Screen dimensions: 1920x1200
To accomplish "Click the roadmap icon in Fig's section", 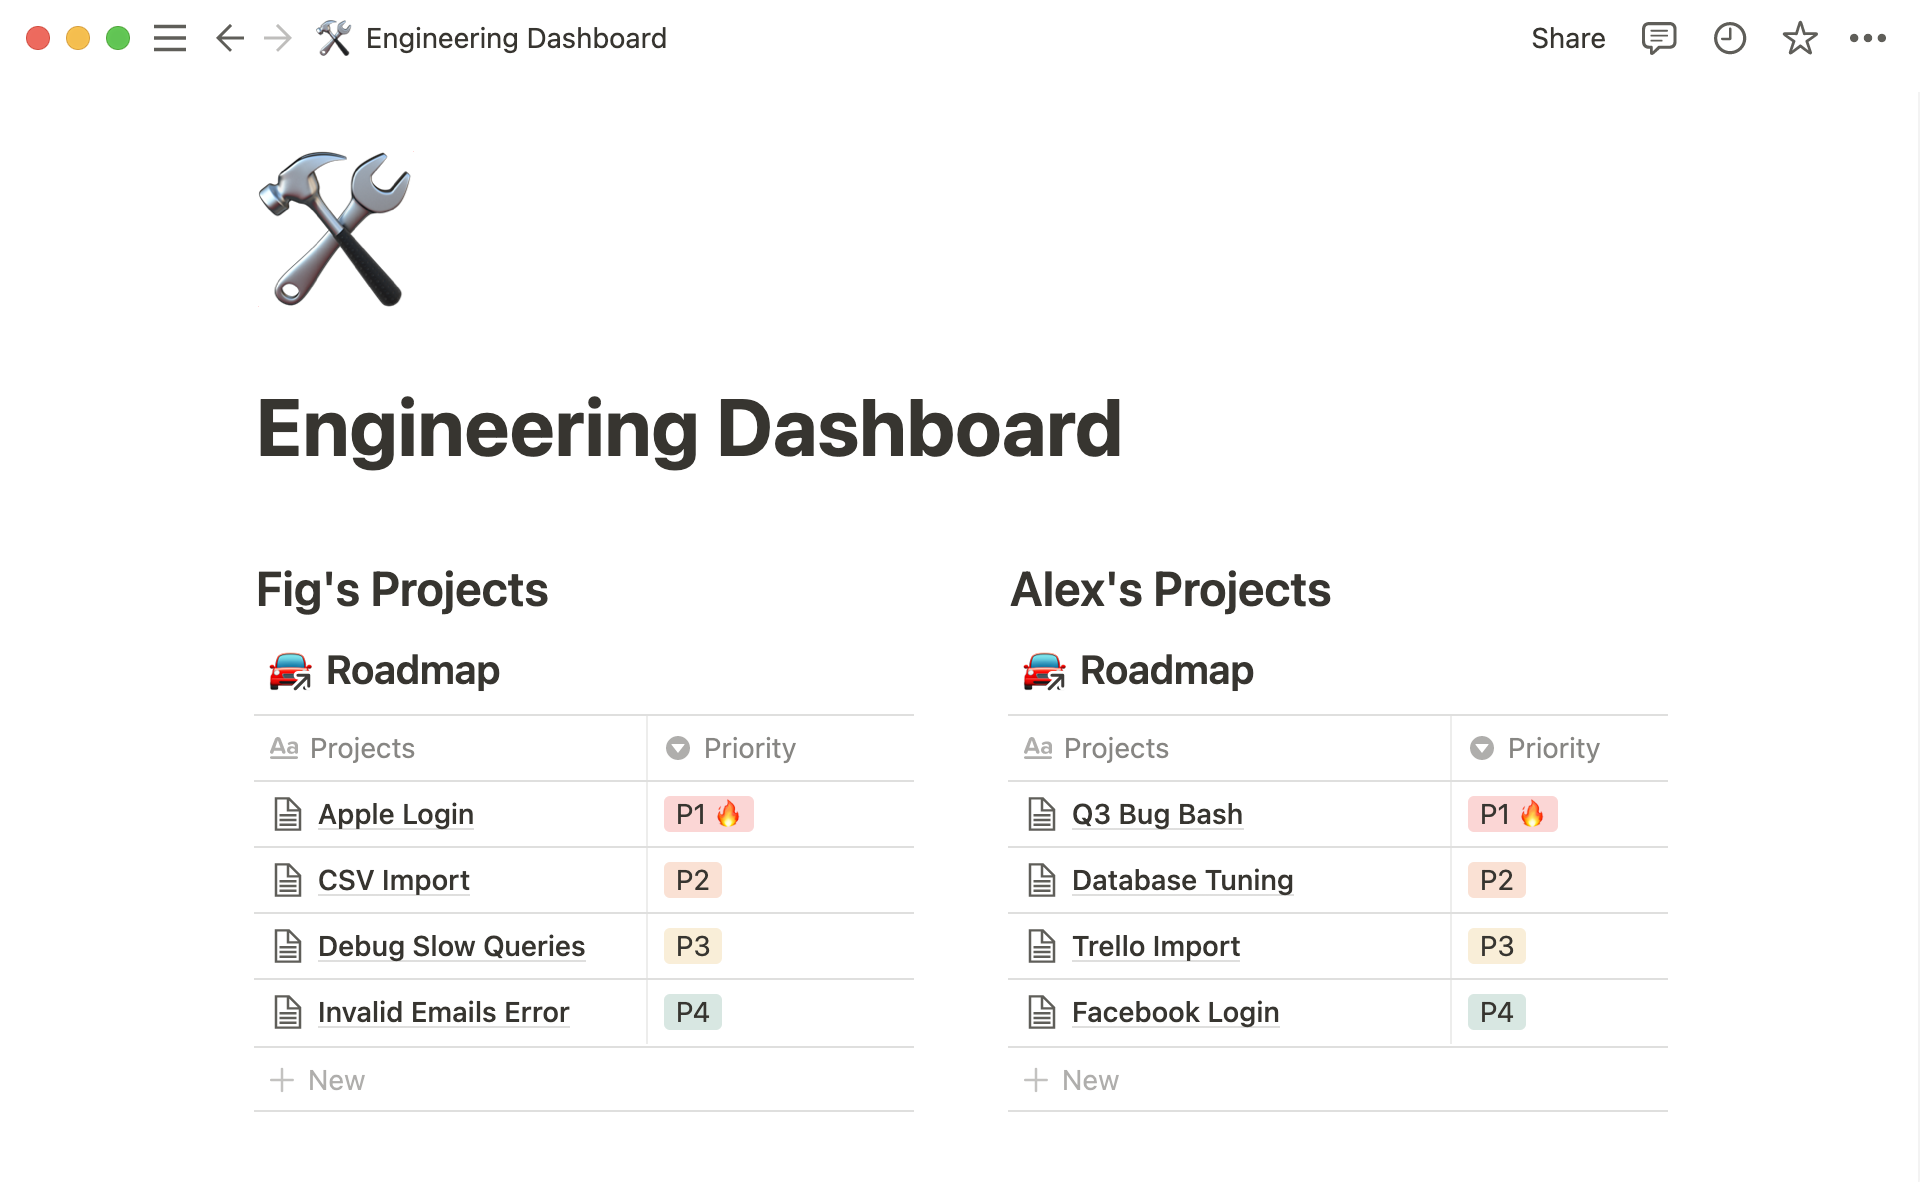I will coord(285,671).
